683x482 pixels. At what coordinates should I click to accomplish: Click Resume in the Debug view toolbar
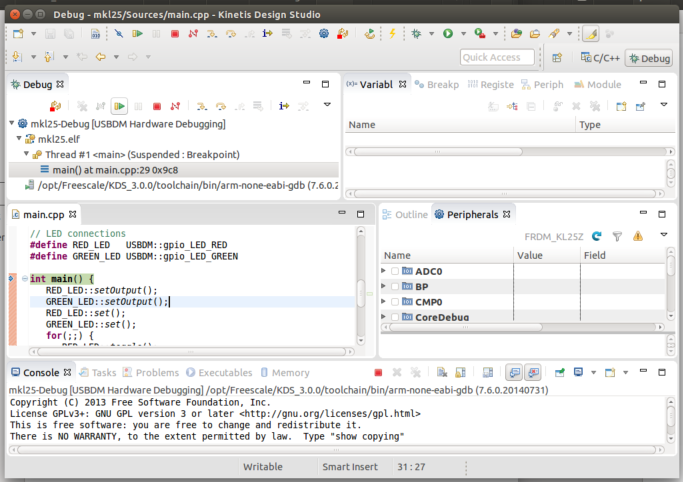(x=119, y=106)
